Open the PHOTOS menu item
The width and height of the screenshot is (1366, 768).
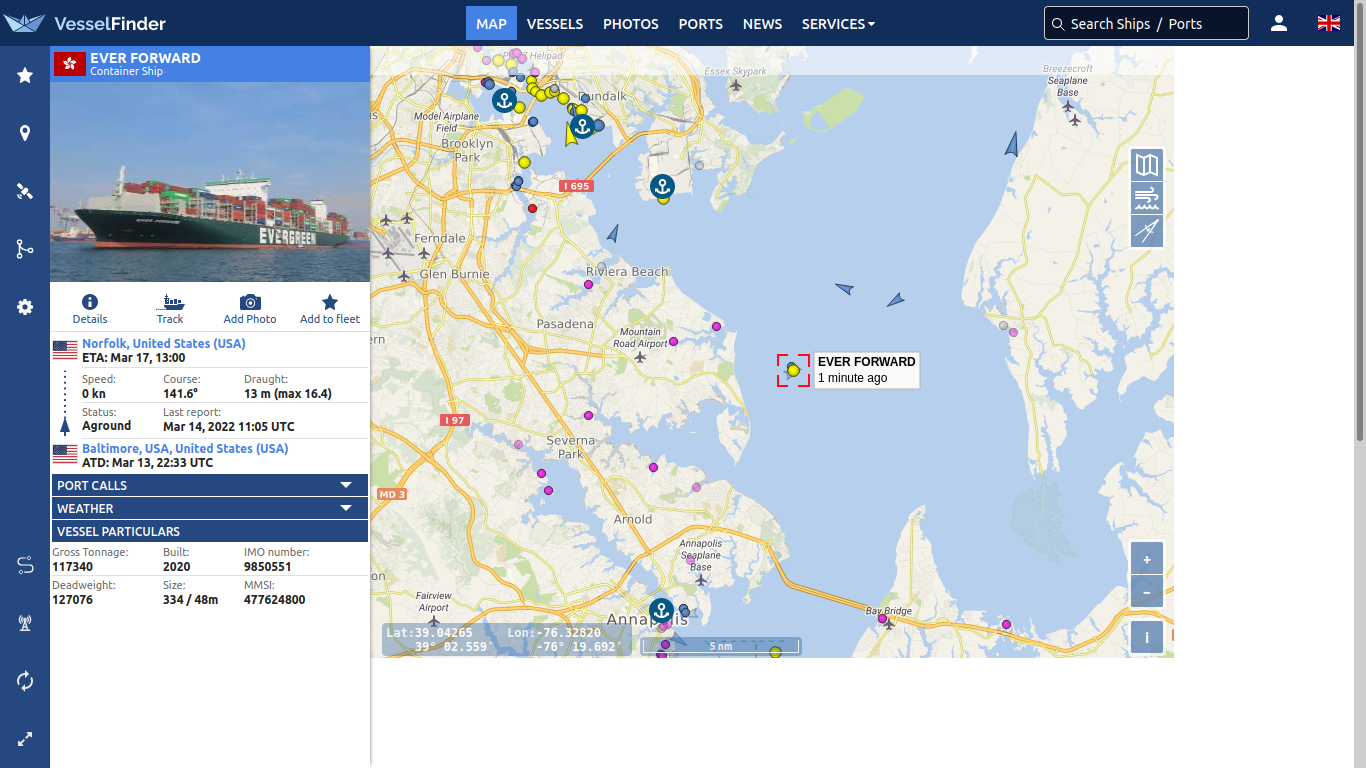click(x=631, y=23)
